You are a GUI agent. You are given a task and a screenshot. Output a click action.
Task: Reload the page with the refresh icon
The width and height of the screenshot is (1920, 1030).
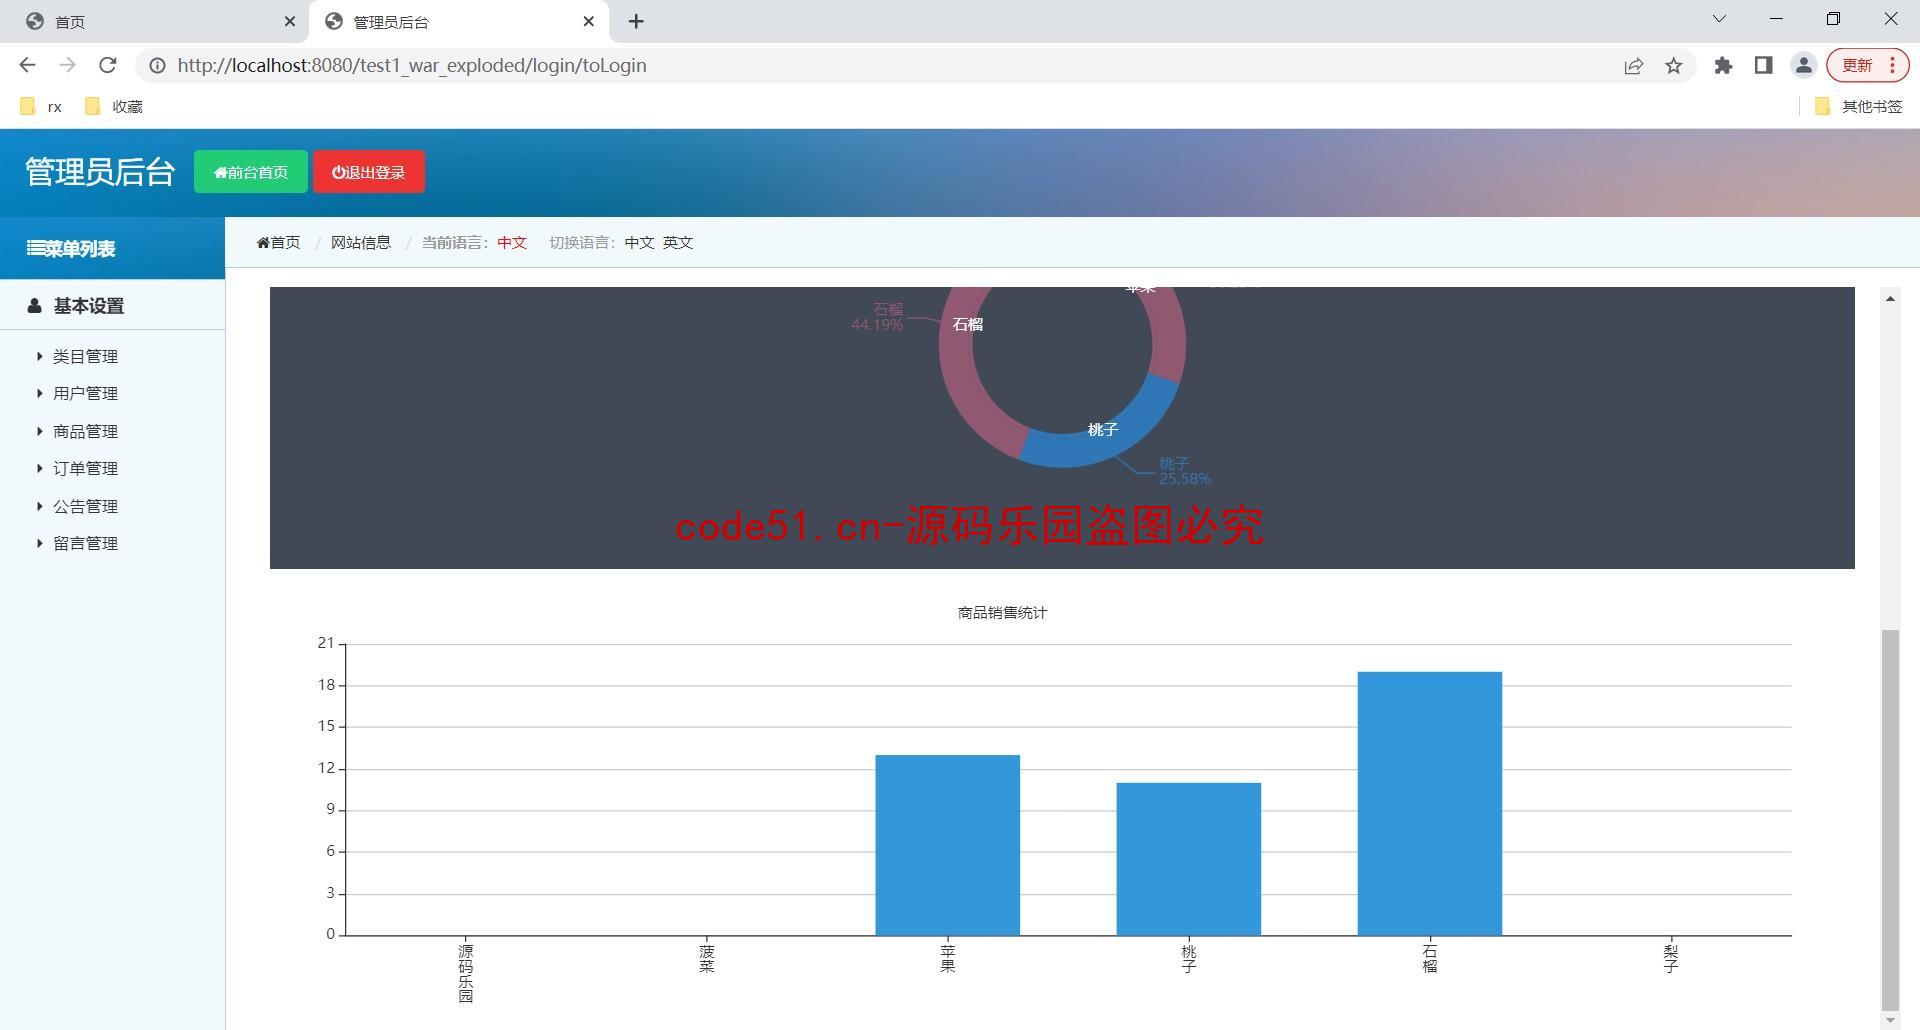107,65
